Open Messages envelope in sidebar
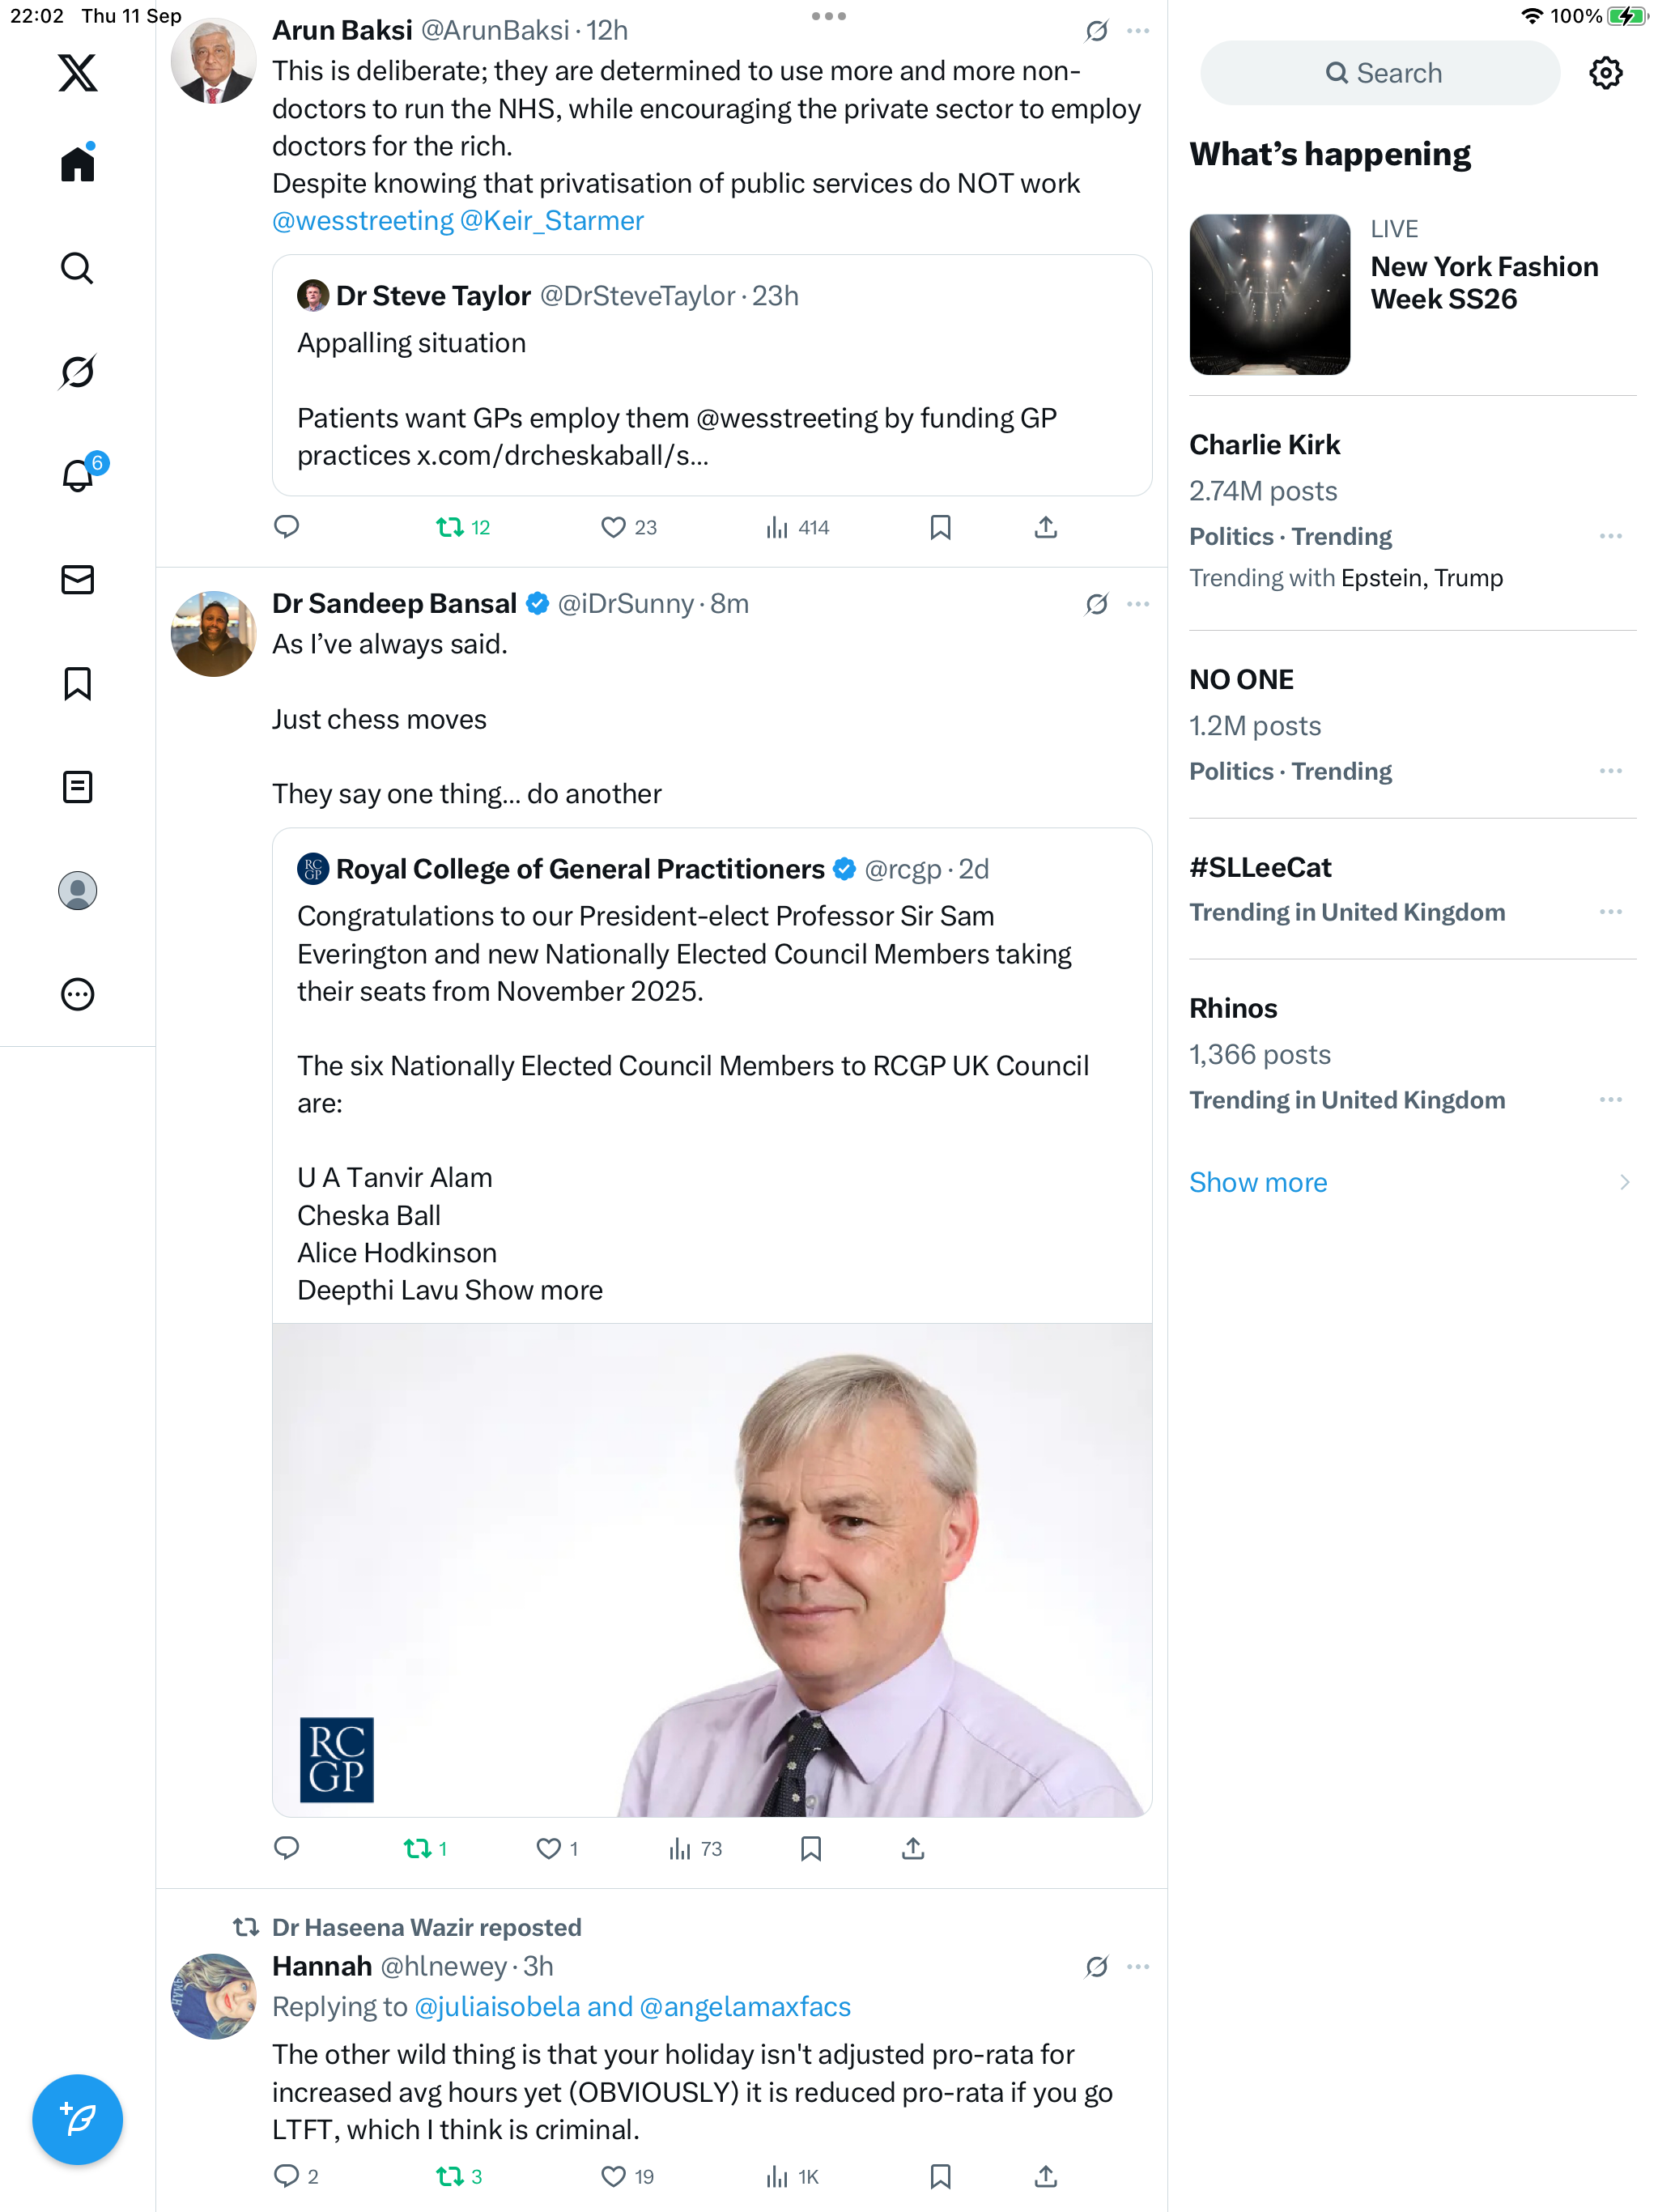 tap(77, 580)
